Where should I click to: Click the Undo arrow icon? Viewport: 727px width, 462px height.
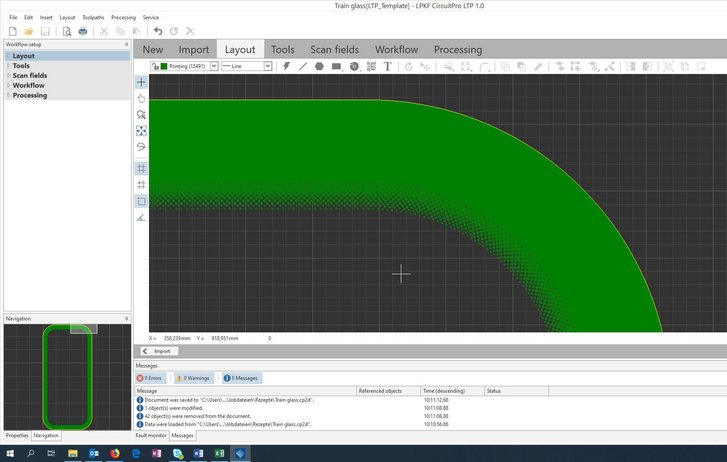pyautogui.click(x=158, y=31)
